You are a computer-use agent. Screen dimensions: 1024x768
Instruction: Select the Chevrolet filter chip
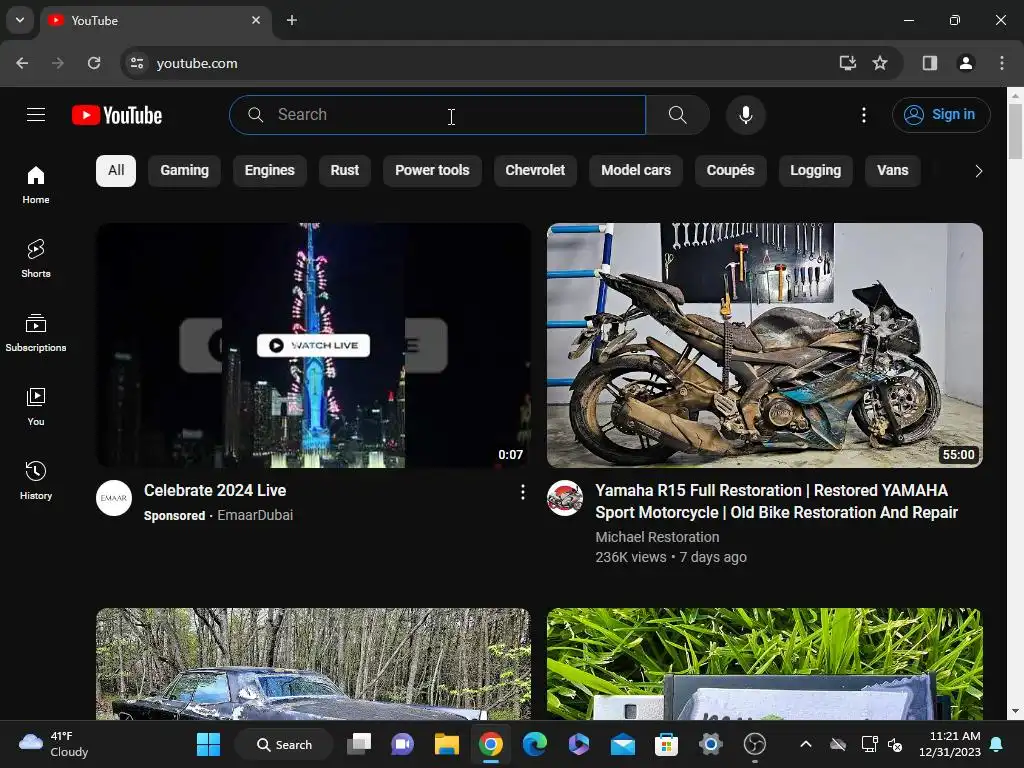[535, 171]
